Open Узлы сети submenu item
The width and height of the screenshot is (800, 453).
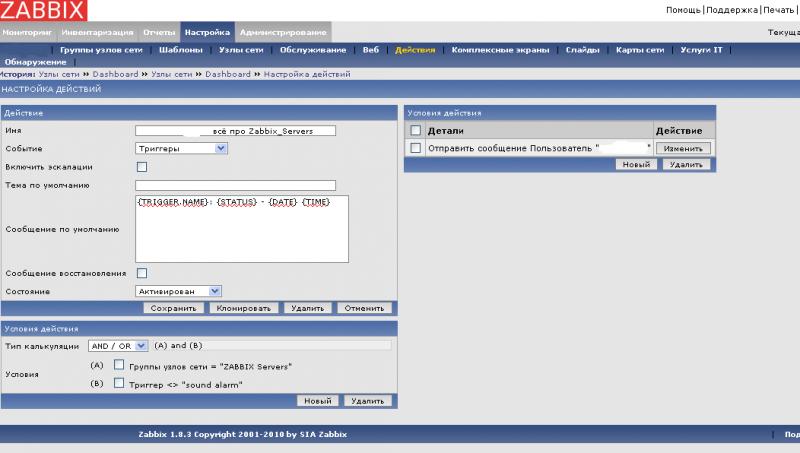click(x=241, y=49)
